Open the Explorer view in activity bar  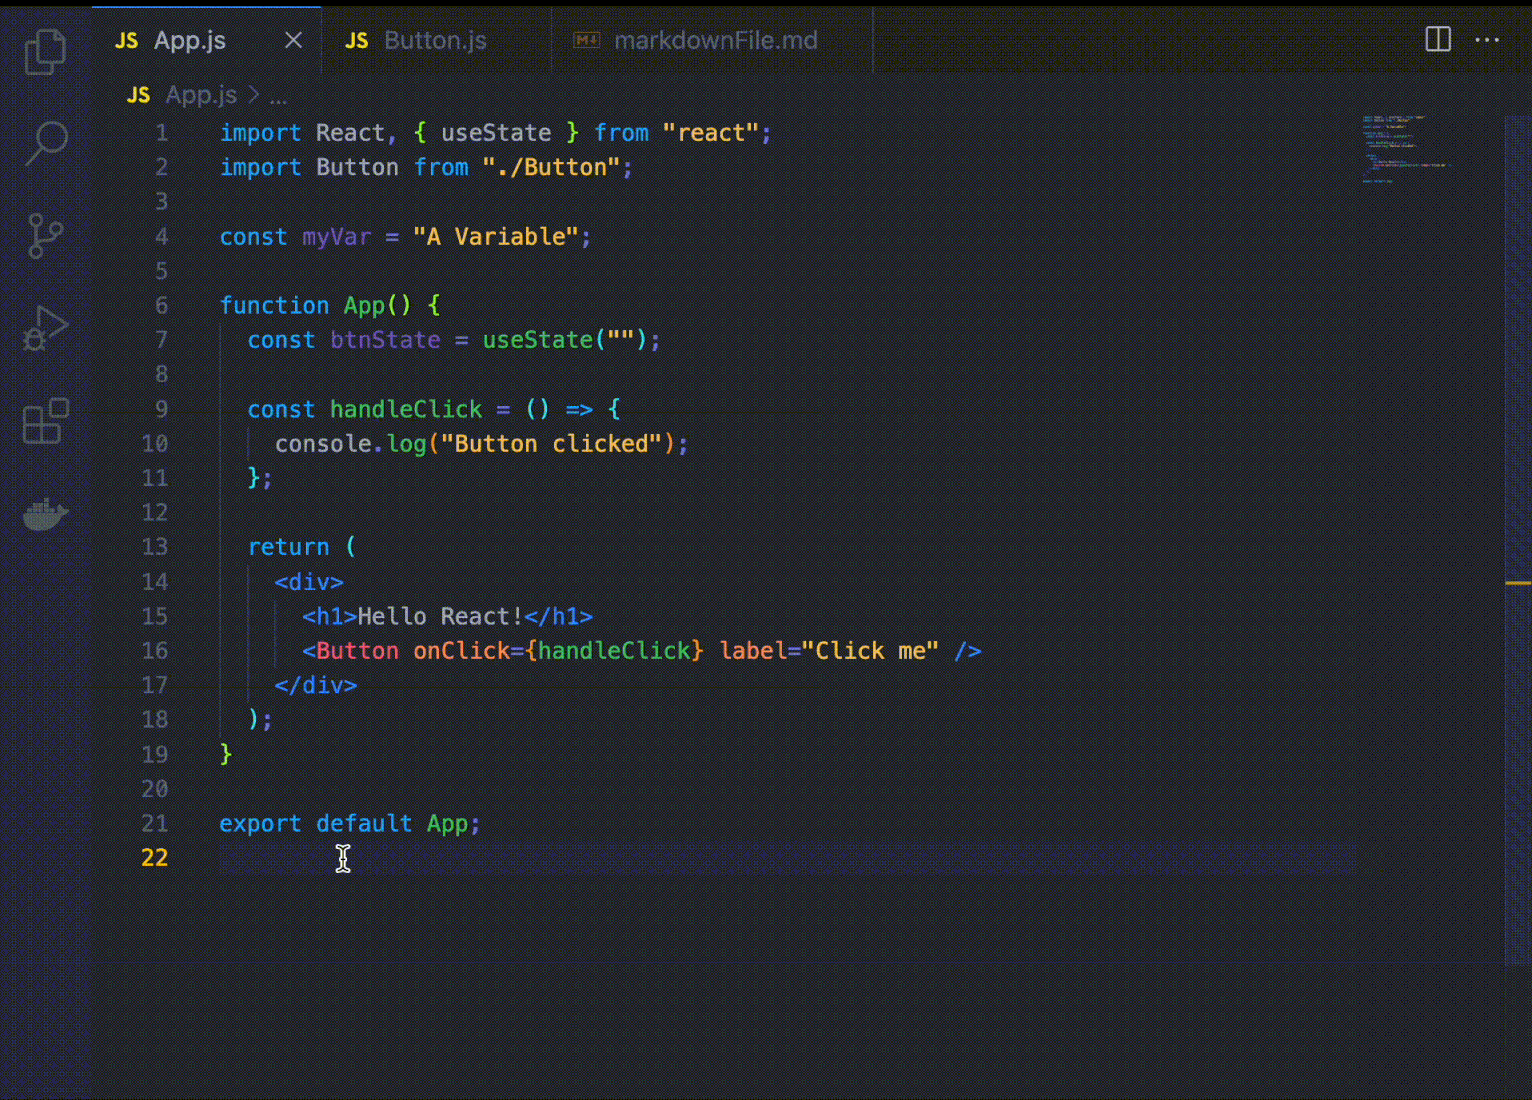[45, 51]
